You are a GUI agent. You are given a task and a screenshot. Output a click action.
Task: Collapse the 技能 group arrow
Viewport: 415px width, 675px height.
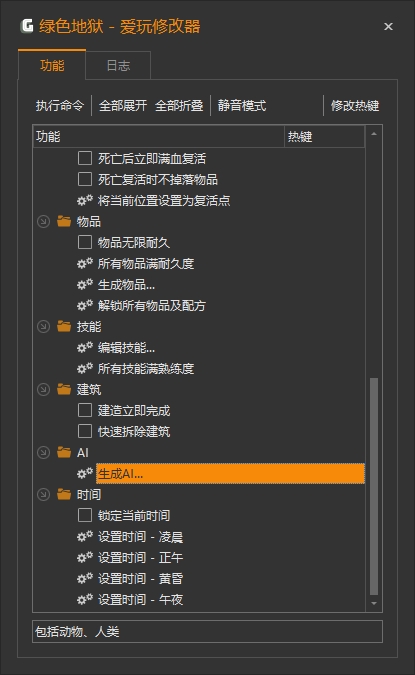(x=43, y=326)
